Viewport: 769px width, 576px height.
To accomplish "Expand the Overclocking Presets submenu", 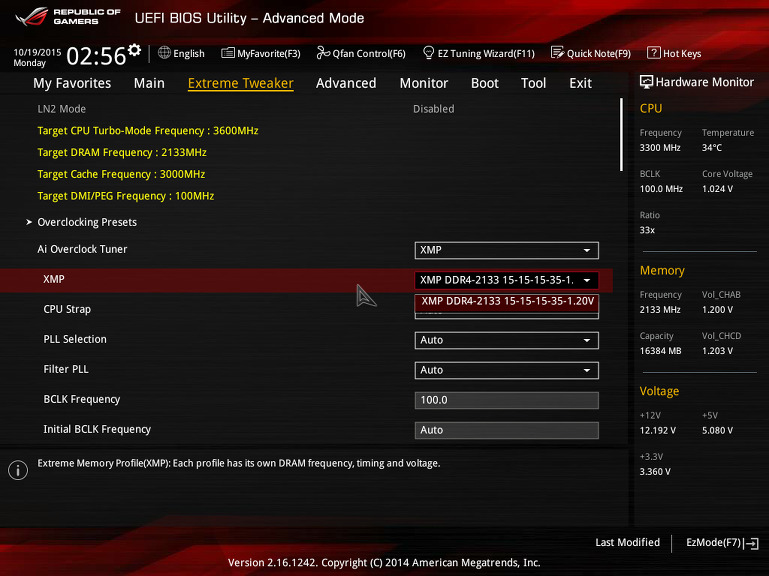I will pos(87,222).
